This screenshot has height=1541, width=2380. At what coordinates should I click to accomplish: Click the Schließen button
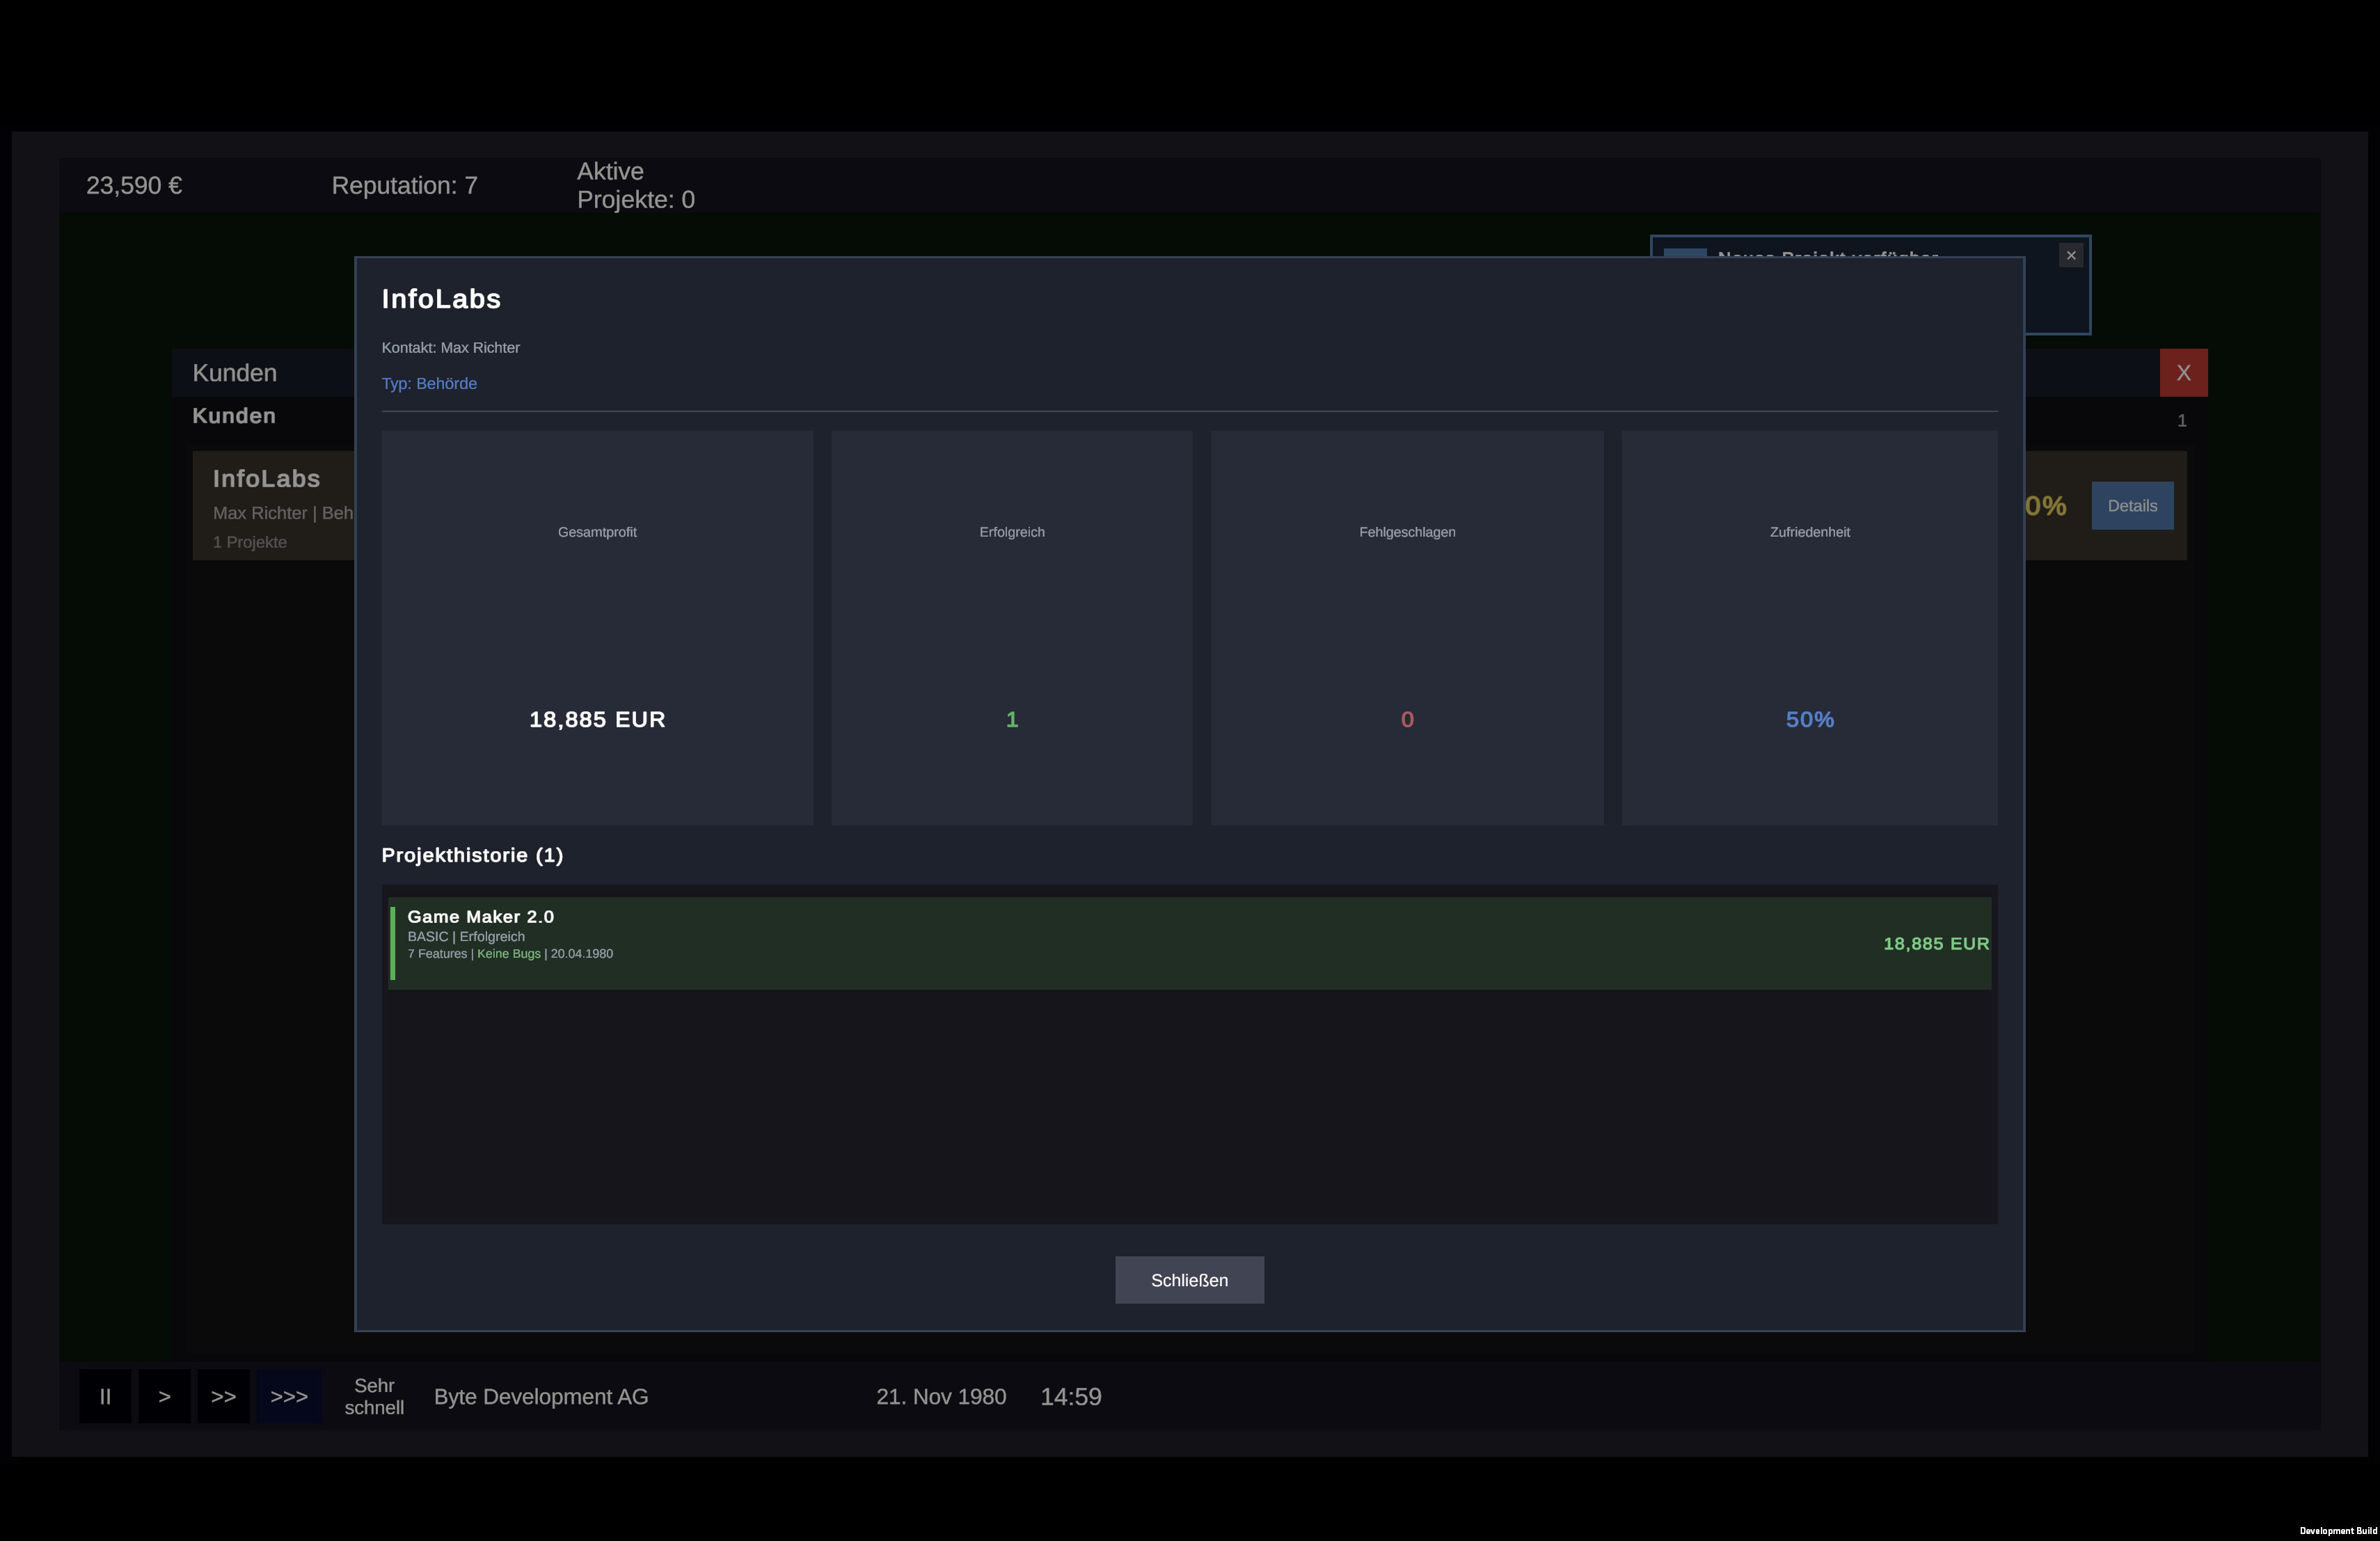1189,1280
